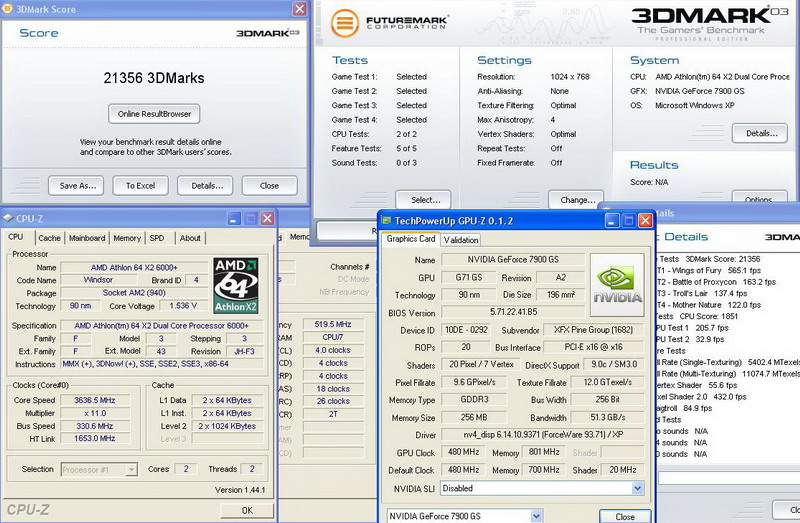The height and width of the screenshot is (523, 800).
Task: Click the Close button in GPU-Z
Action: coord(625,516)
